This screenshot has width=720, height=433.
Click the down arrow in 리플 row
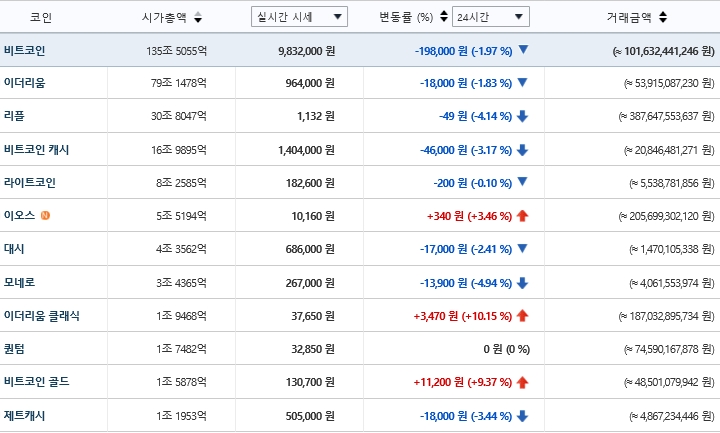point(522,116)
